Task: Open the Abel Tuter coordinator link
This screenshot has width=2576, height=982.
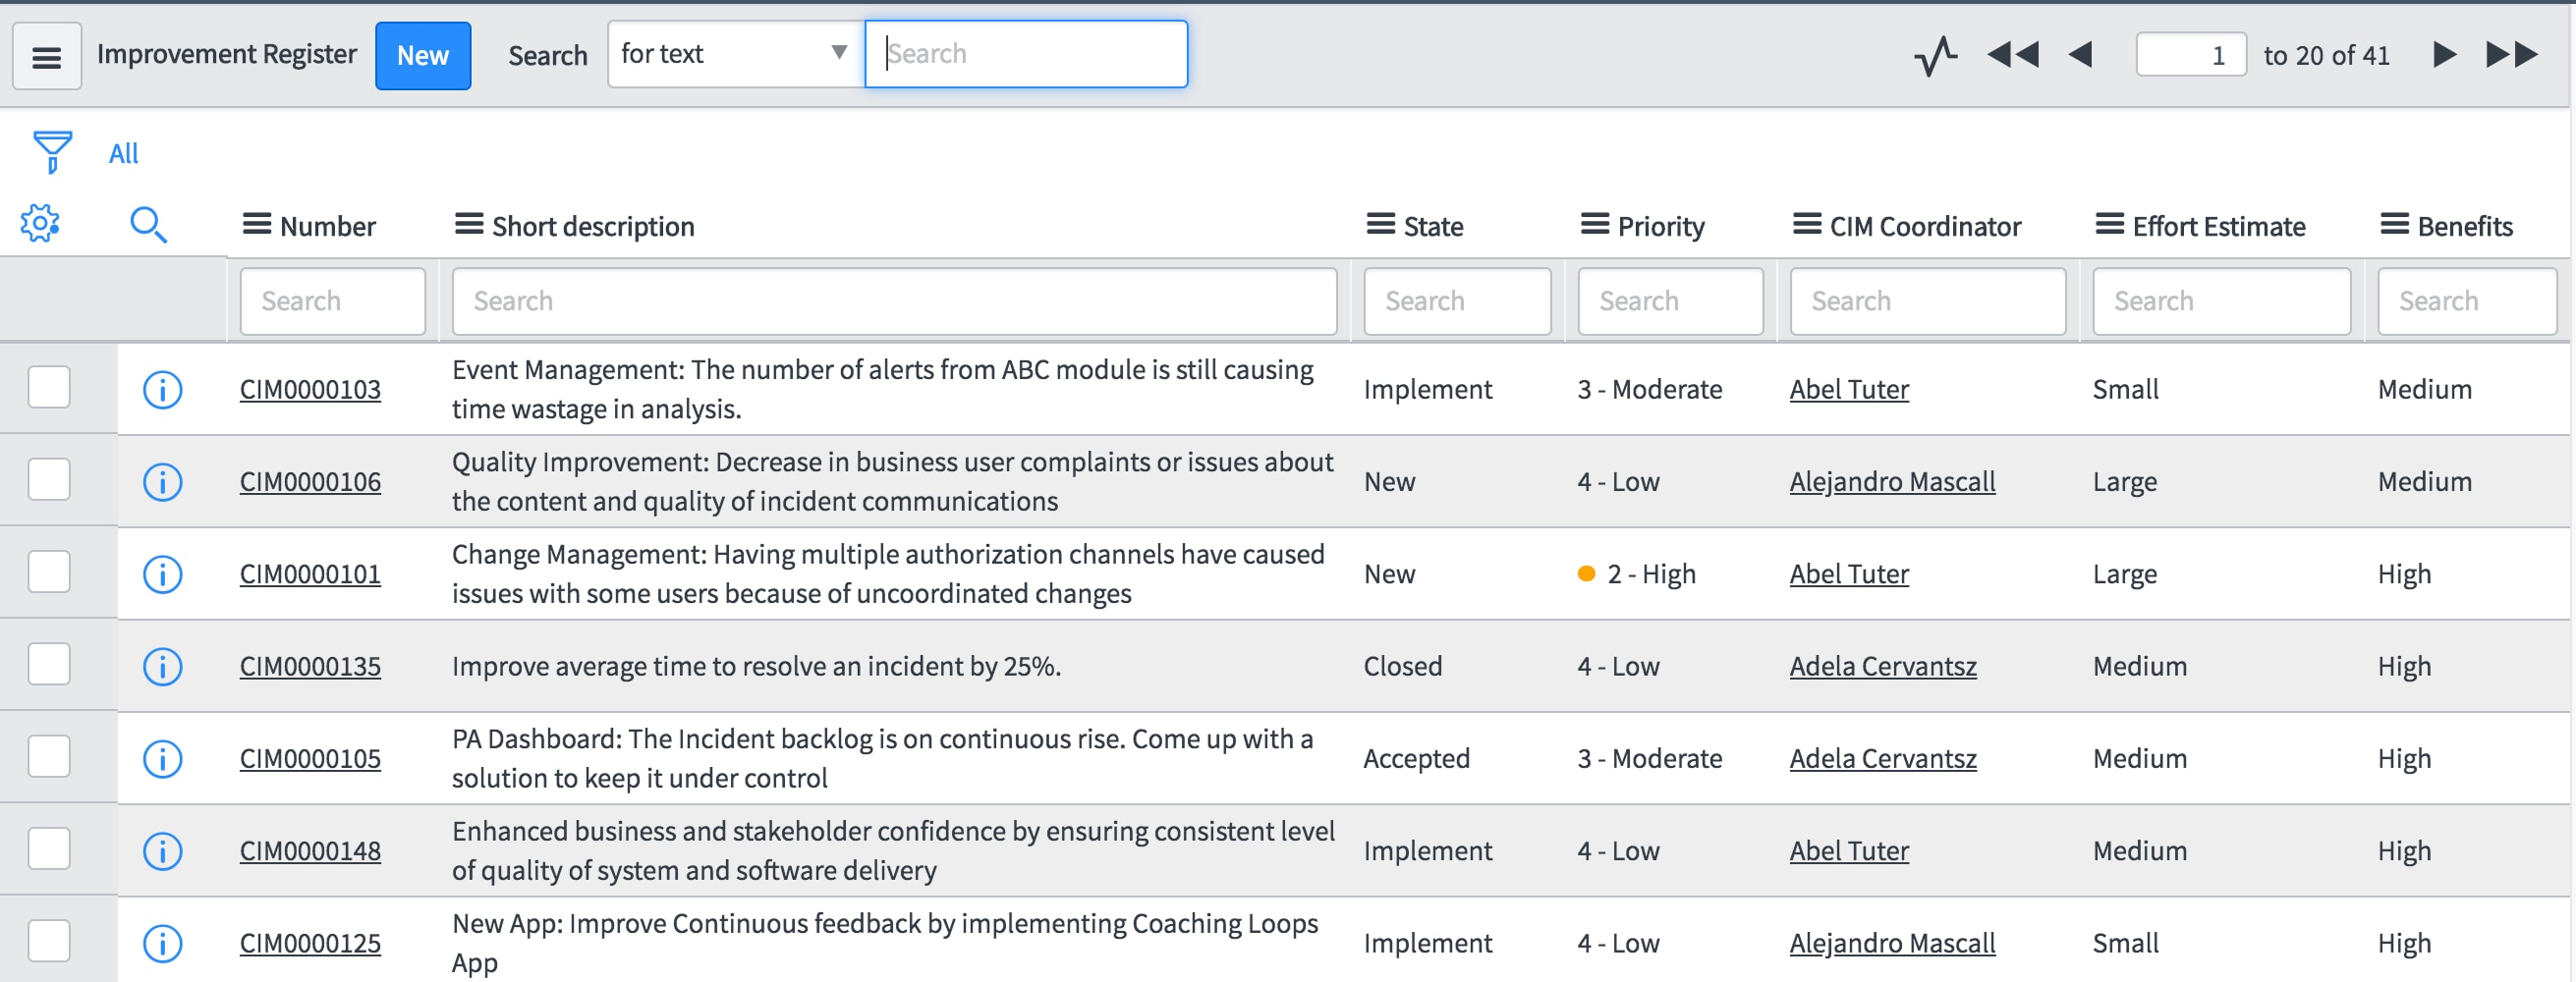Action: [x=1848, y=389]
